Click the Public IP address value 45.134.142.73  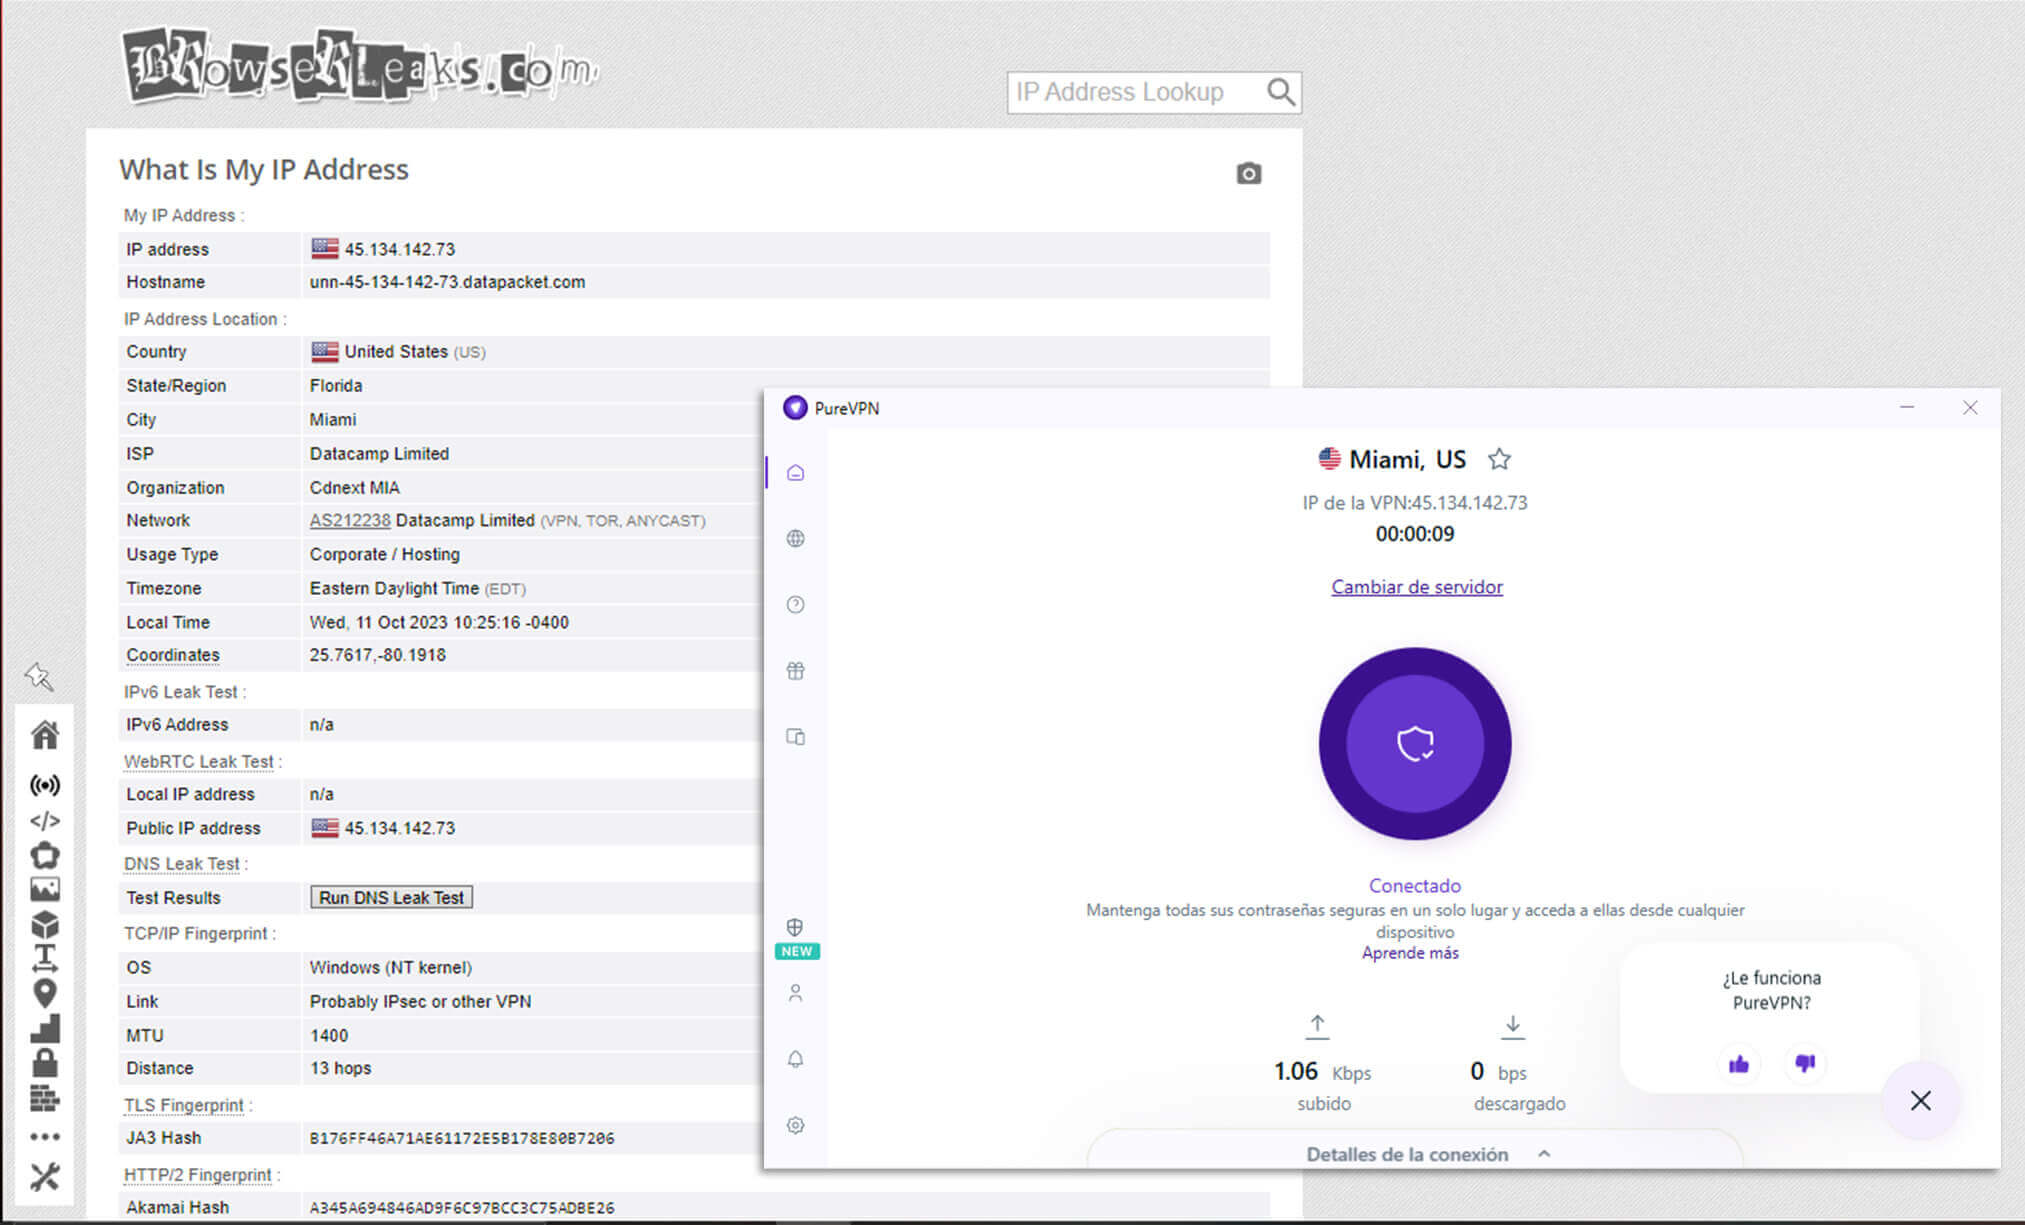[x=400, y=828]
